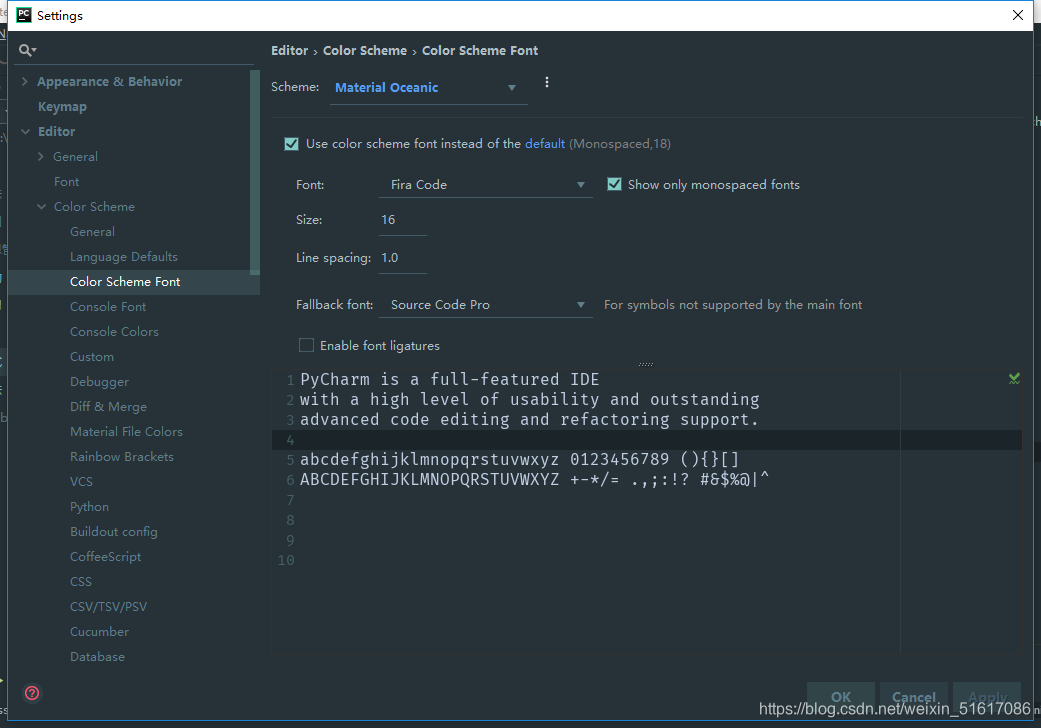Open the VCS color scheme page
Viewport: 1041px width, 728px height.
tap(81, 482)
